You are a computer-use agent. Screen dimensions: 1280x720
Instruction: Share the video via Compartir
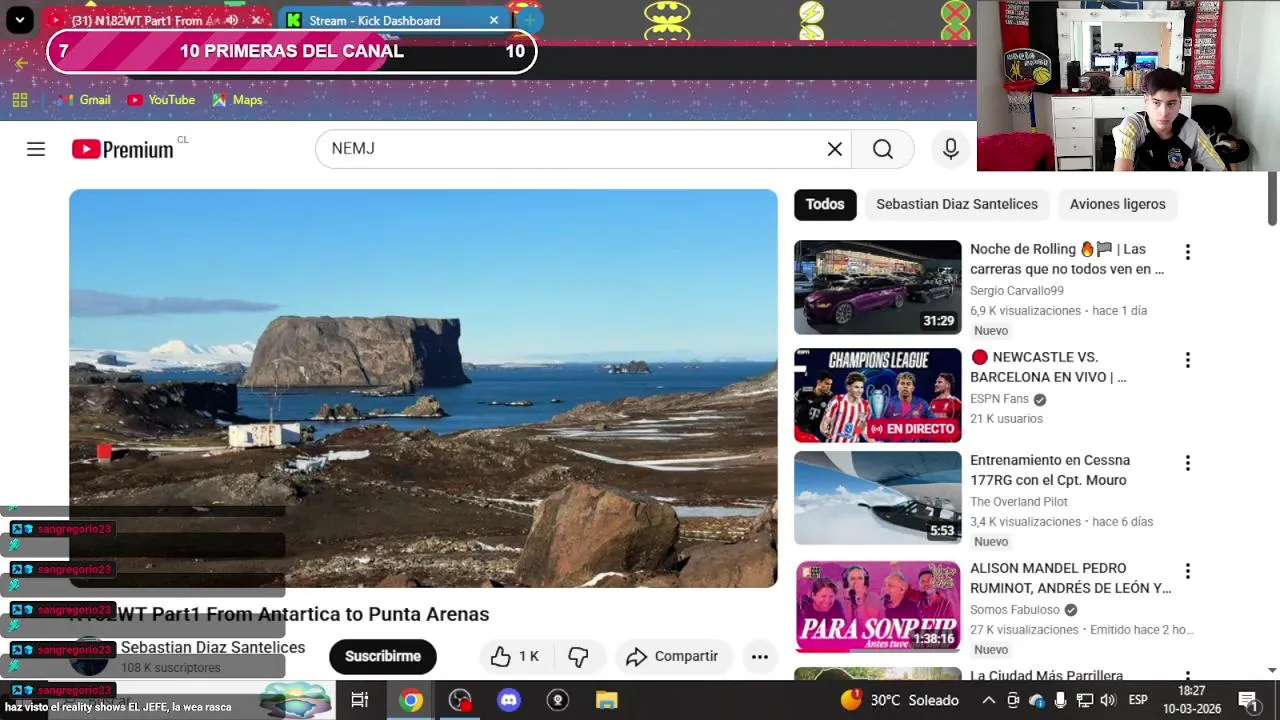point(674,656)
